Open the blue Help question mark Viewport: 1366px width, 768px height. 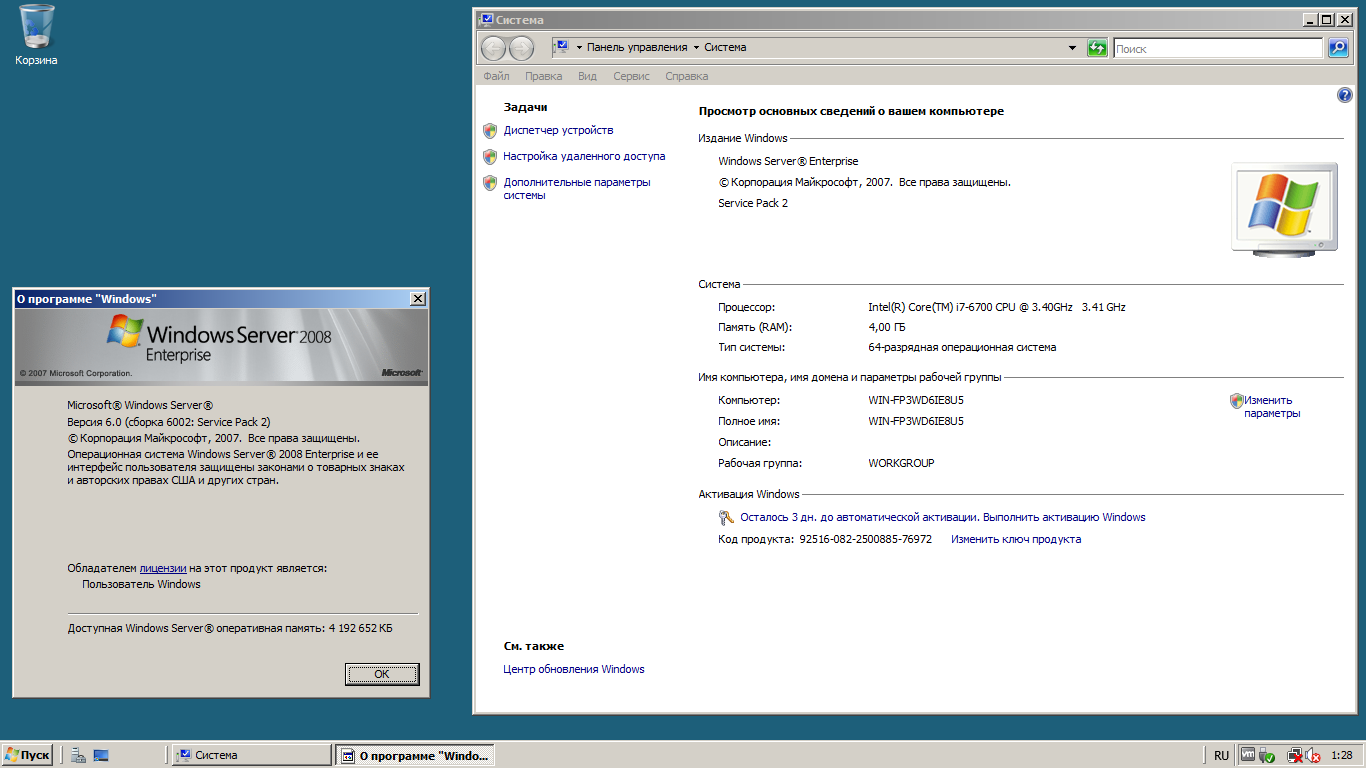[1345, 95]
